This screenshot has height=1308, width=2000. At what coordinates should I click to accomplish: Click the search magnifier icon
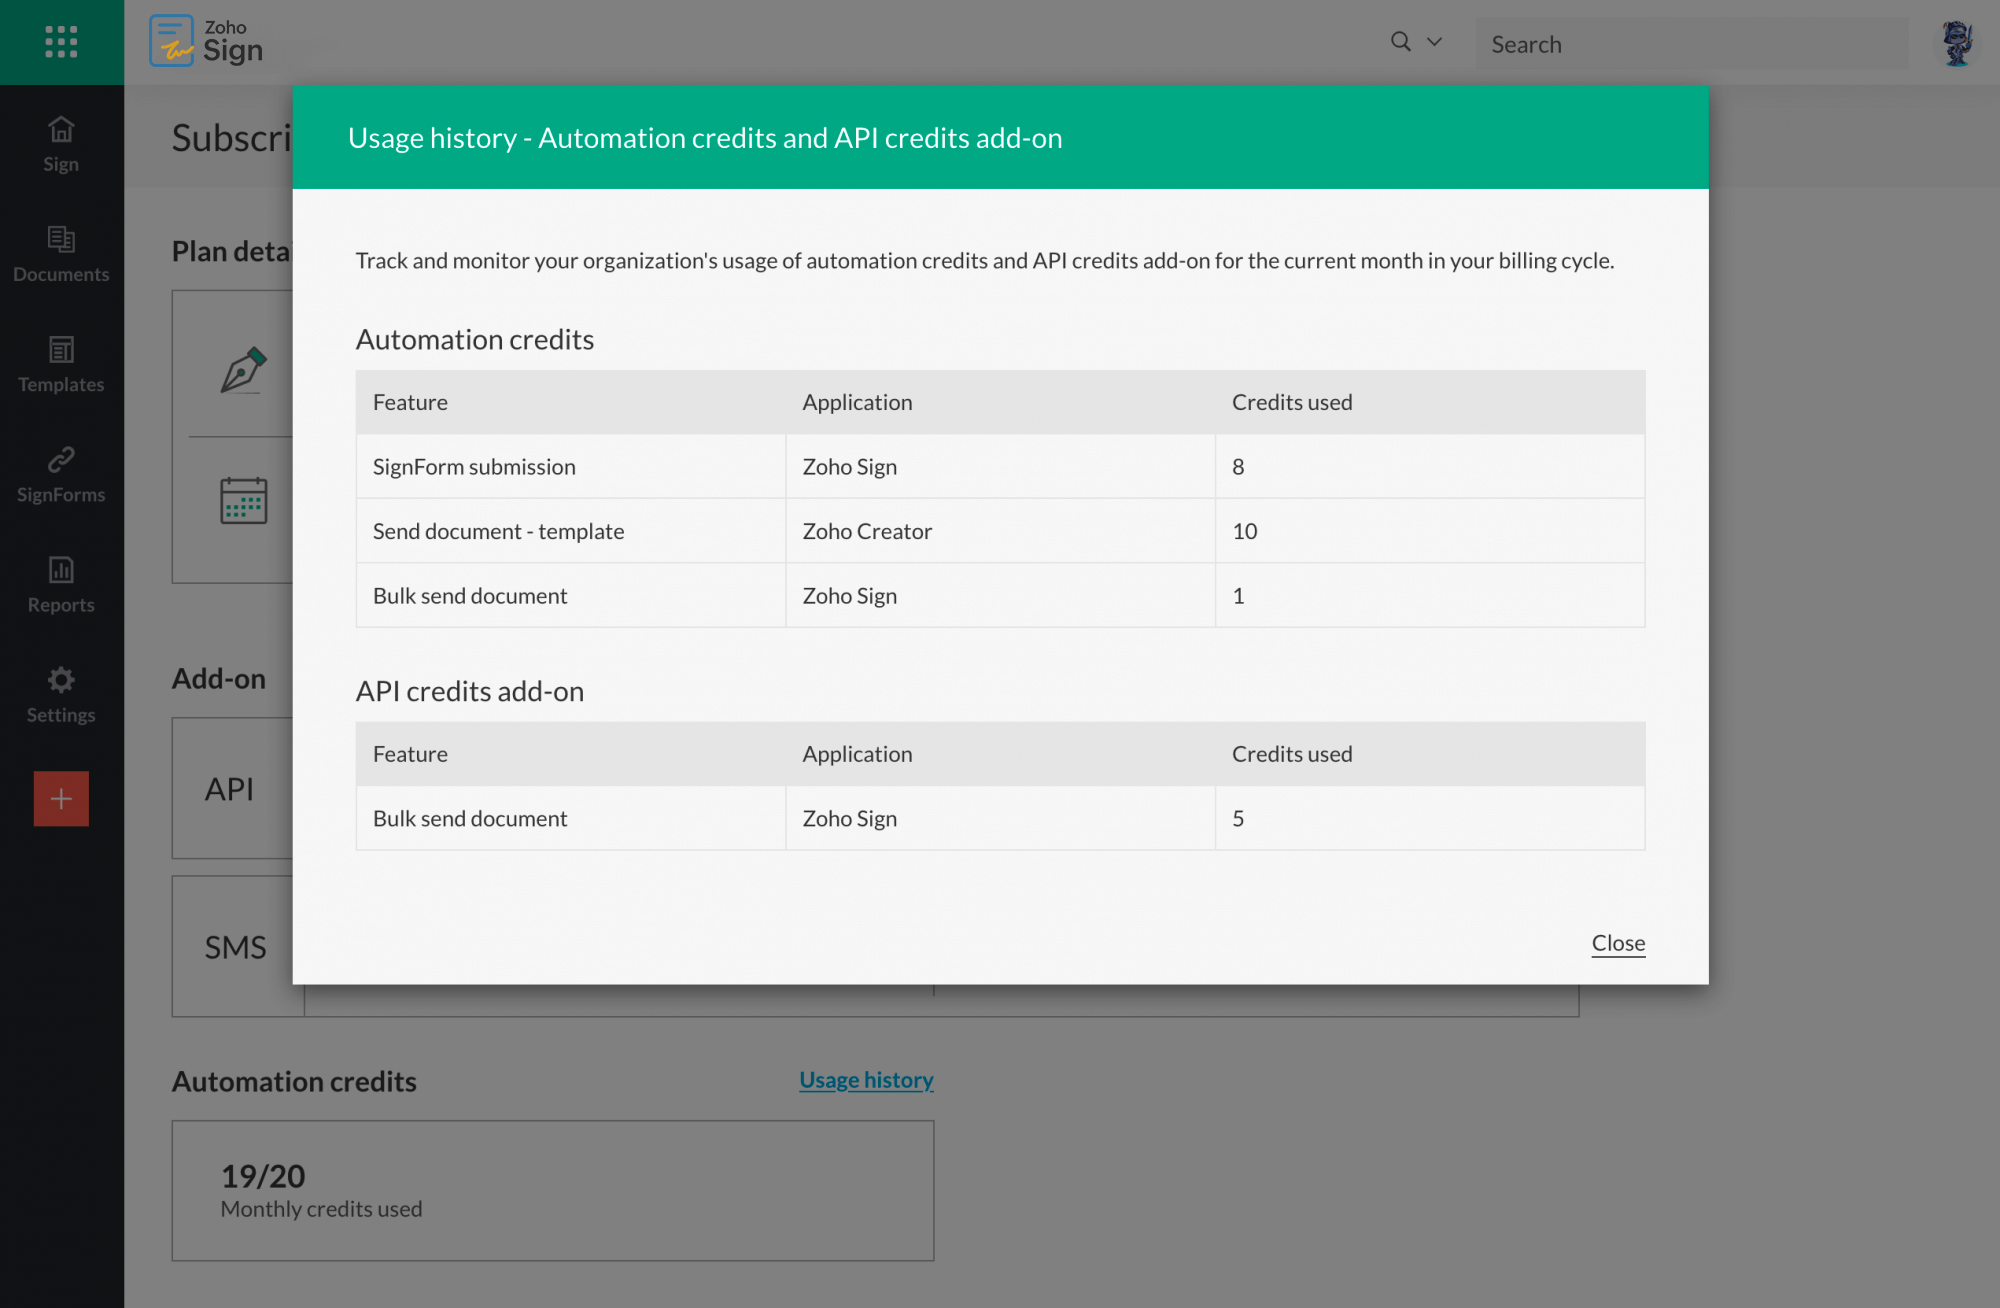coord(1401,42)
